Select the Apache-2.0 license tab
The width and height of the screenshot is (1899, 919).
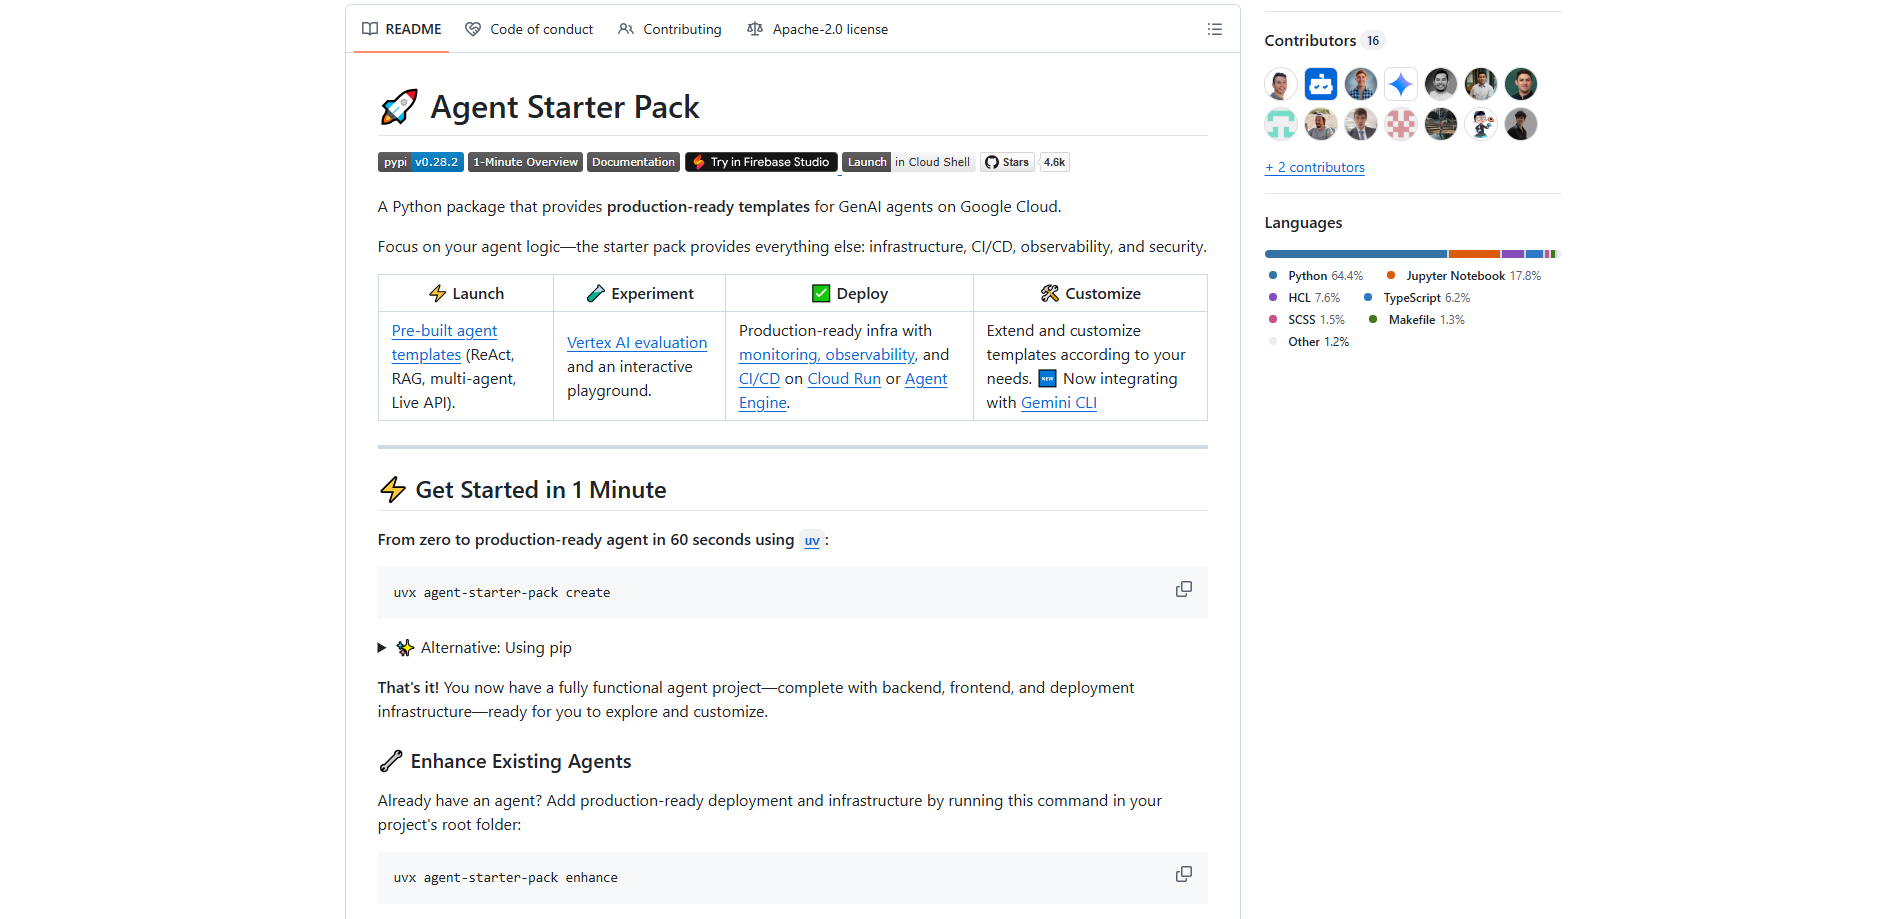click(x=817, y=30)
